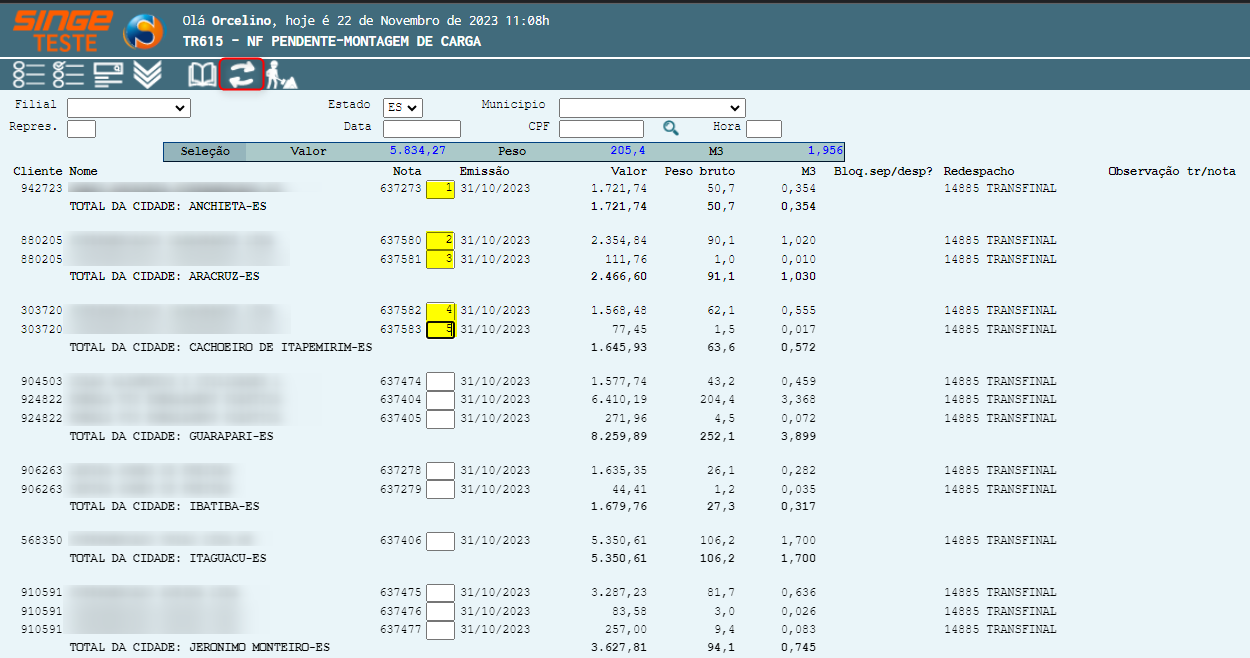
Task: Click the Repres. input field
Action: [x=81, y=129]
